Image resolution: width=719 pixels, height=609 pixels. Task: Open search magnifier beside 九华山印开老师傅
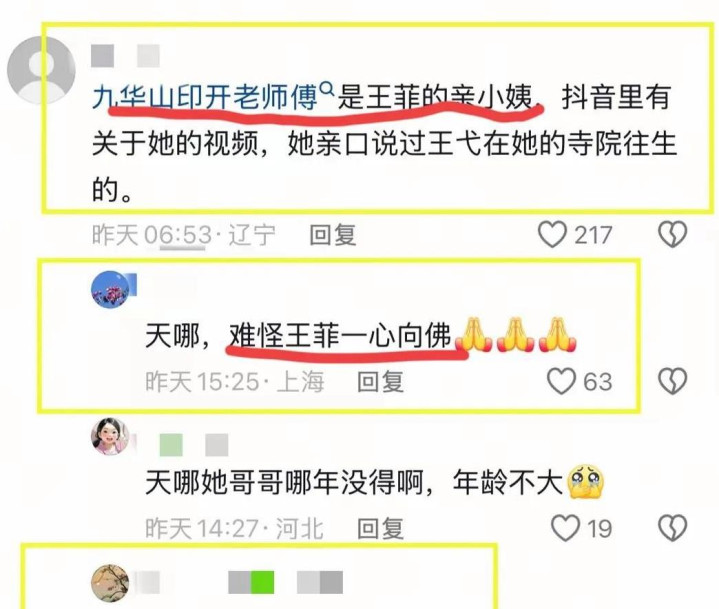[x=326, y=88]
